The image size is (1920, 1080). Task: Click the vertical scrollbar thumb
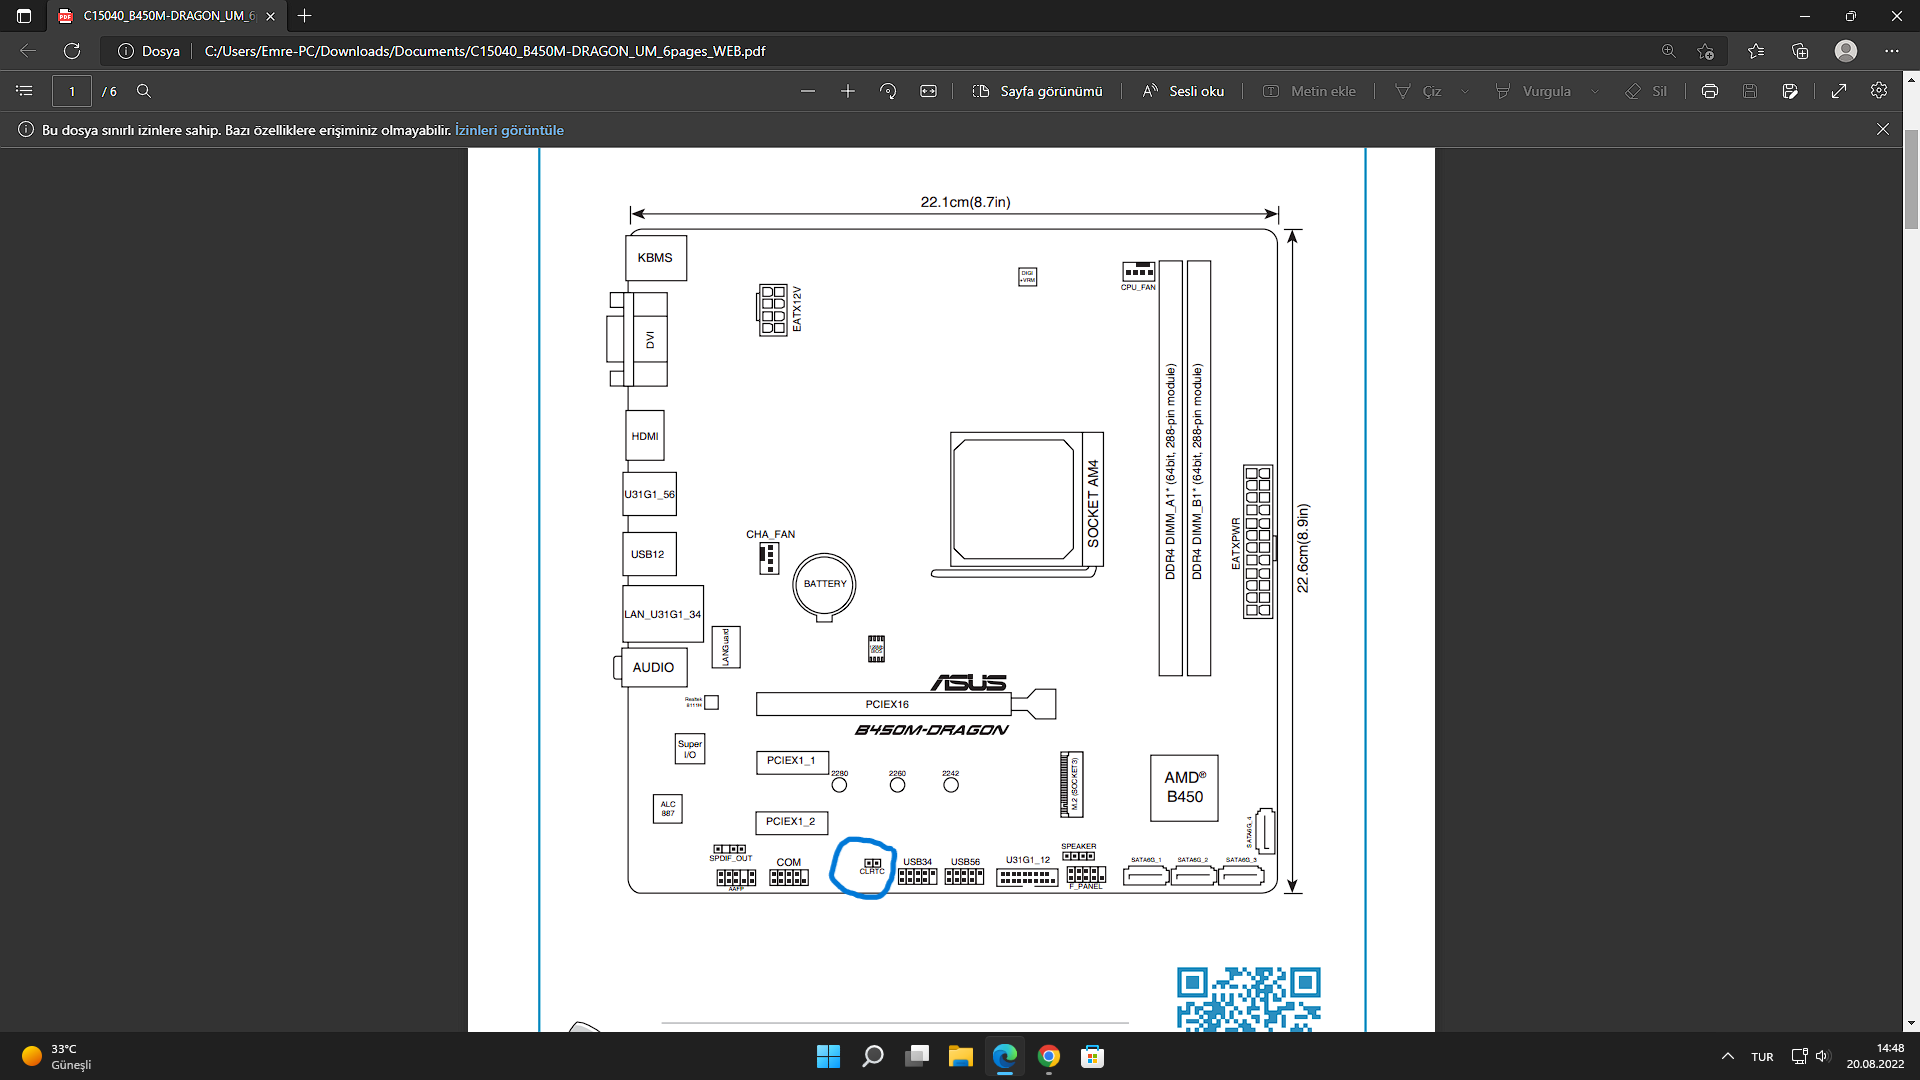1911,180
